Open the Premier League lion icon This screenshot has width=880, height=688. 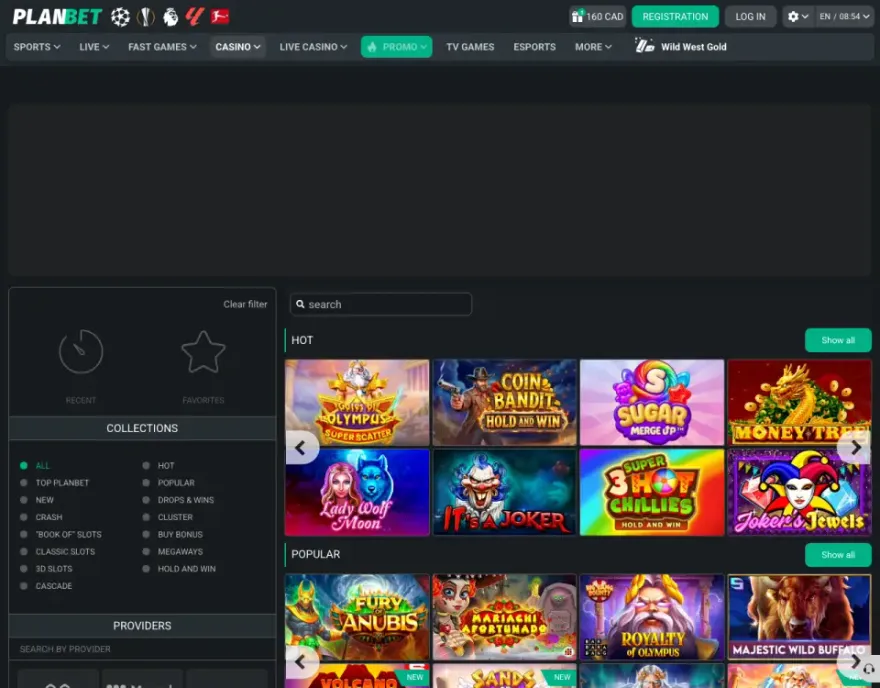(x=171, y=17)
